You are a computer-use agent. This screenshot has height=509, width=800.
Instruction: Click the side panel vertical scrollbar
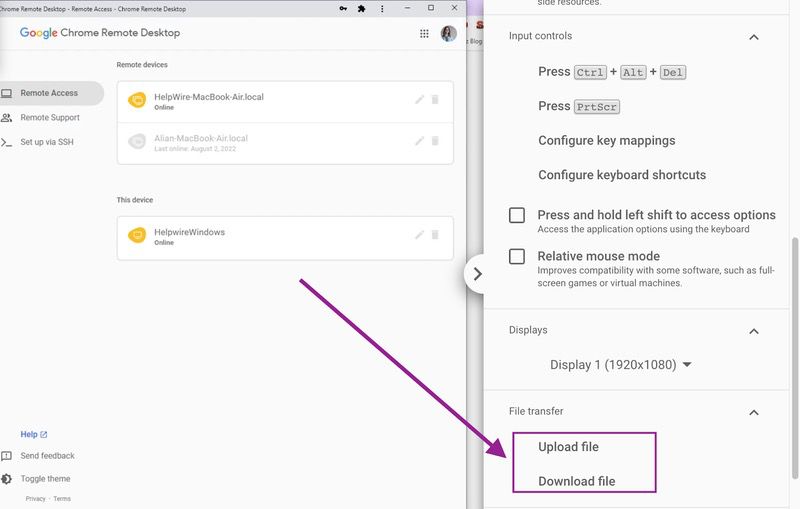(x=794, y=358)
